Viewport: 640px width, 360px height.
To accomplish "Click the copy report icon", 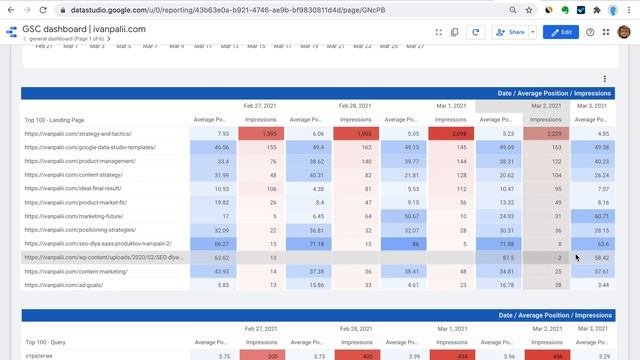I will point(454,32).
